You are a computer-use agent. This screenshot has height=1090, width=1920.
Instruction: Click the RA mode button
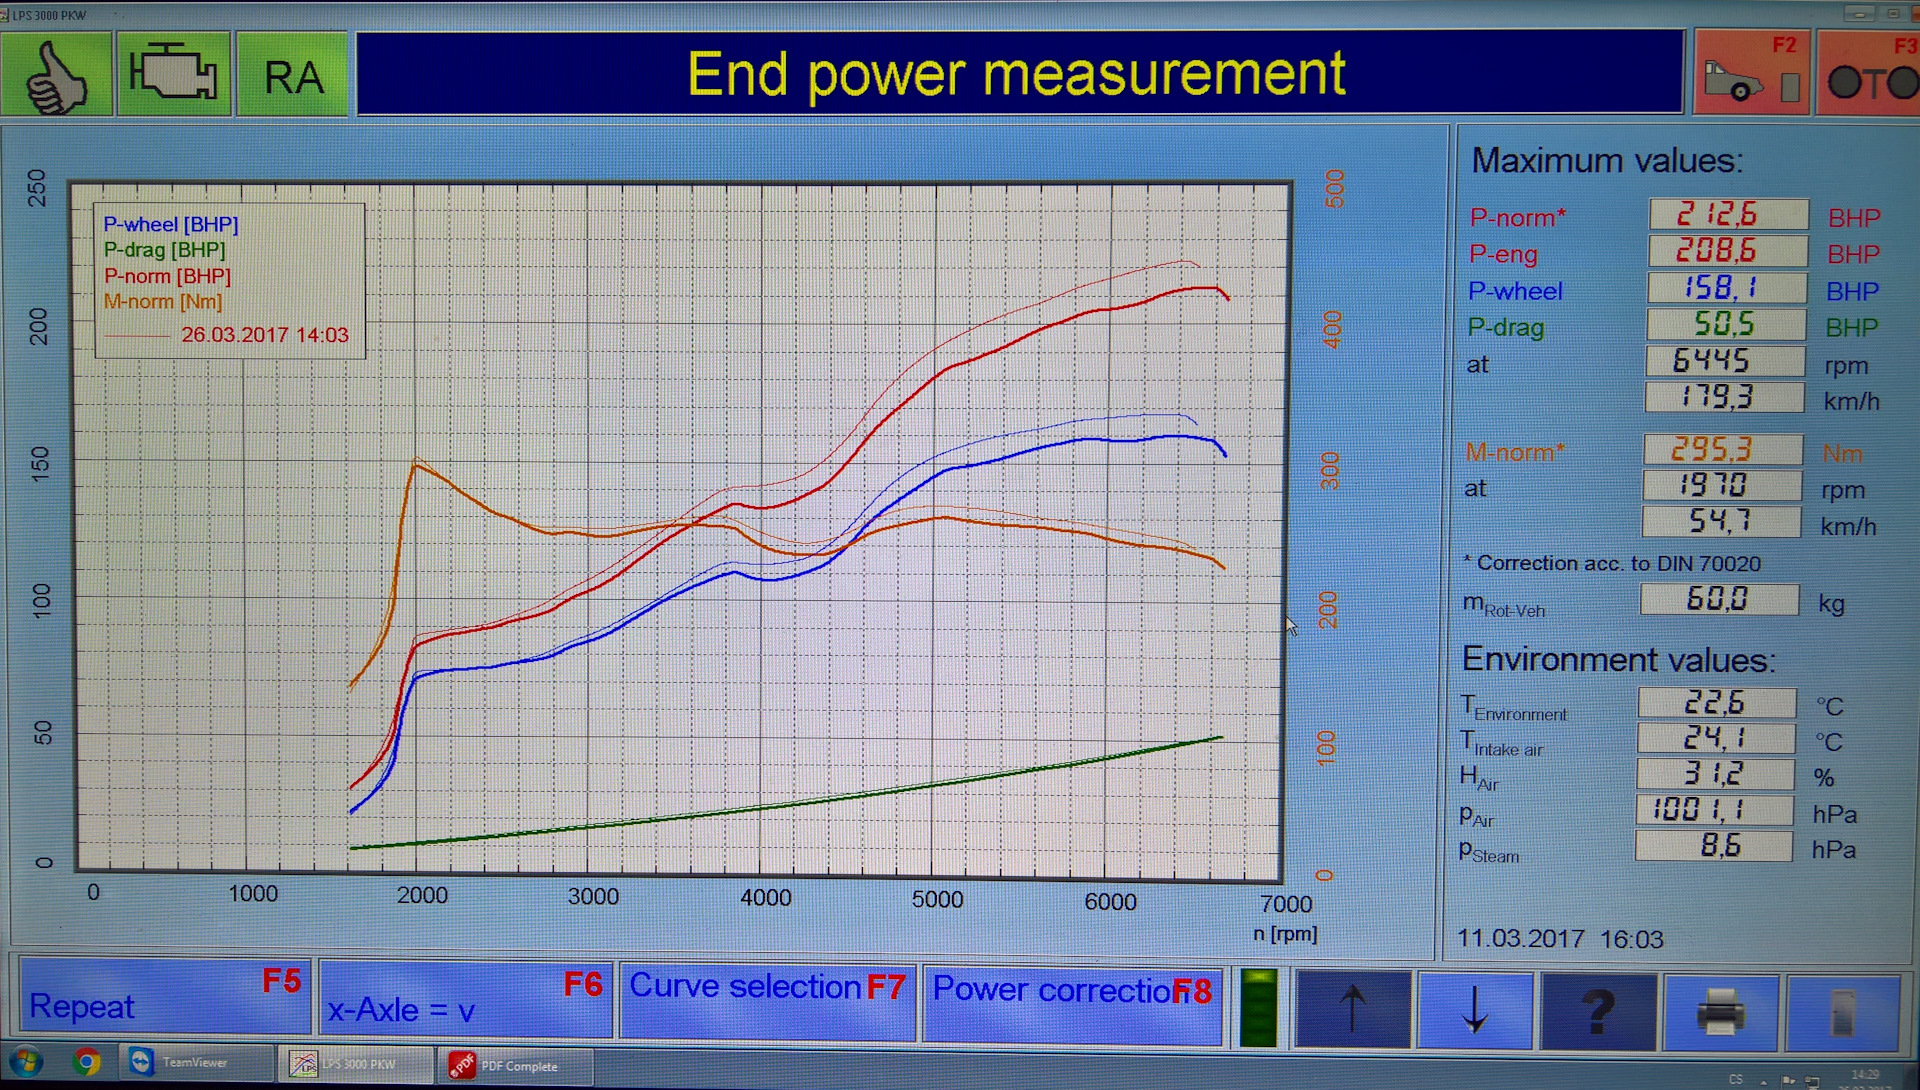[x=292, y=76]
